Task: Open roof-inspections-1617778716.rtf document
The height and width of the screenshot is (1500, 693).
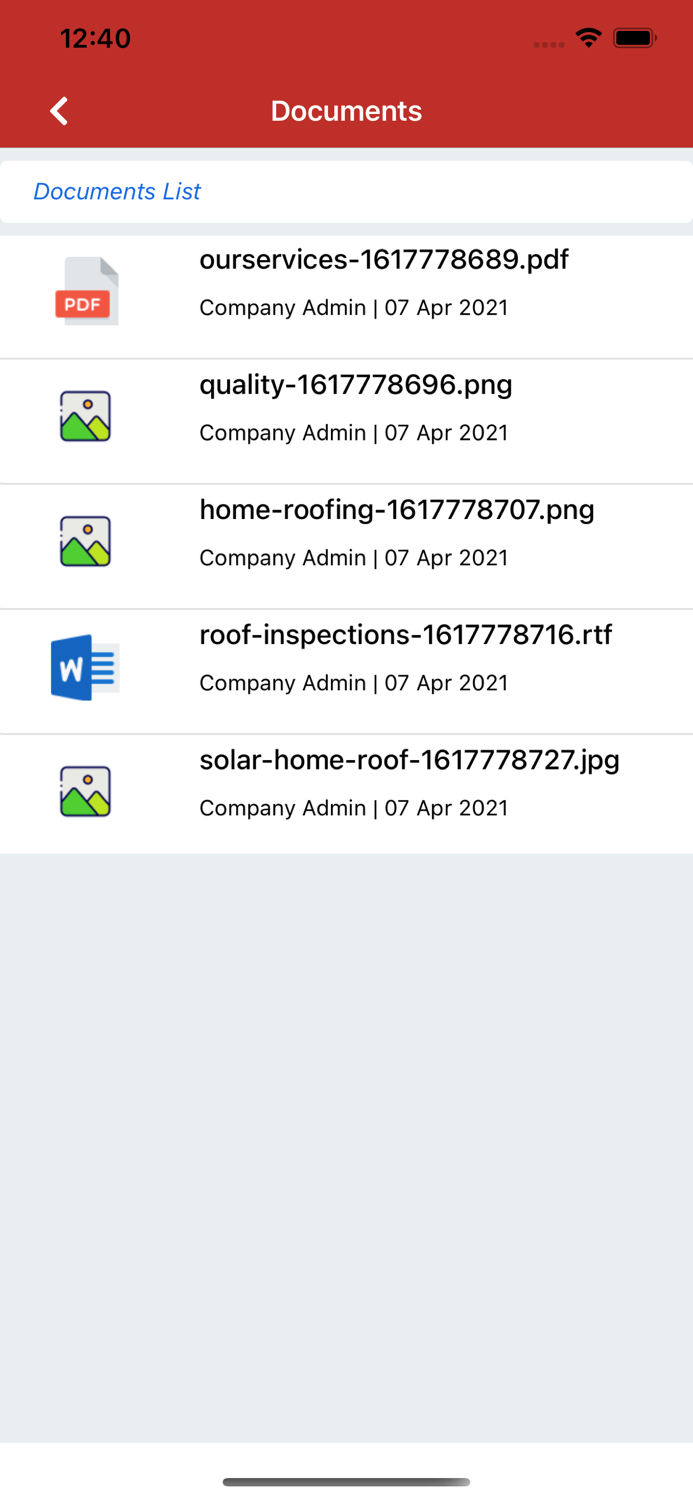Action: 407,634
